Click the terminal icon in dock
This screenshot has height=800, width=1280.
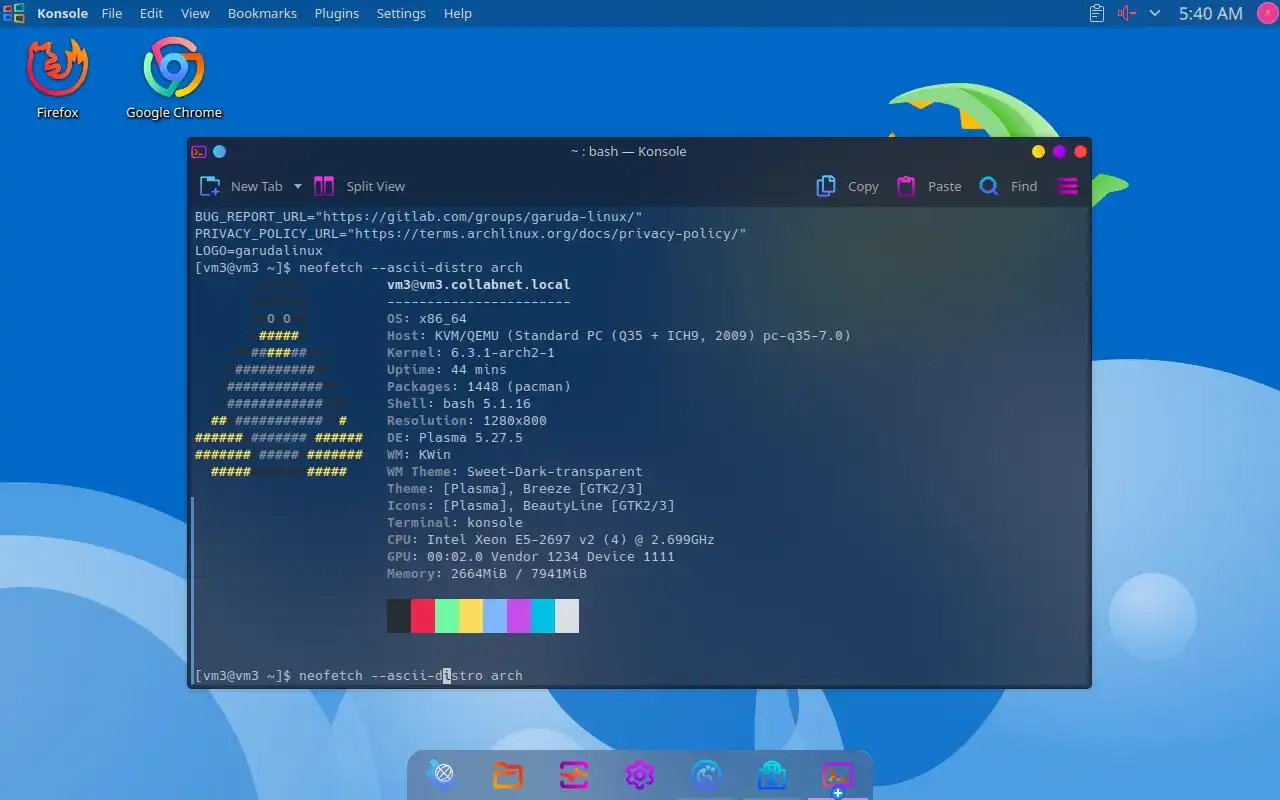click(837, 774)
